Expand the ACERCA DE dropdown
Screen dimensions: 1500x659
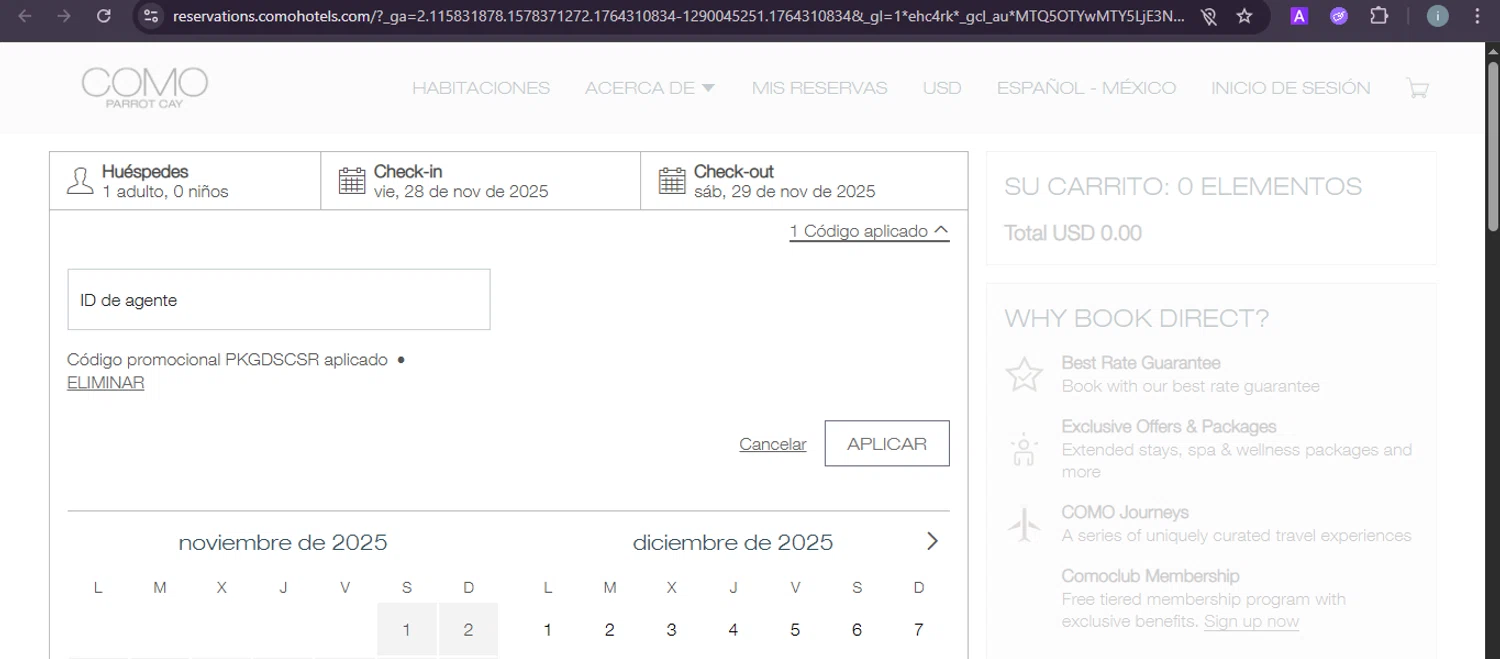(x=650, y=88)
